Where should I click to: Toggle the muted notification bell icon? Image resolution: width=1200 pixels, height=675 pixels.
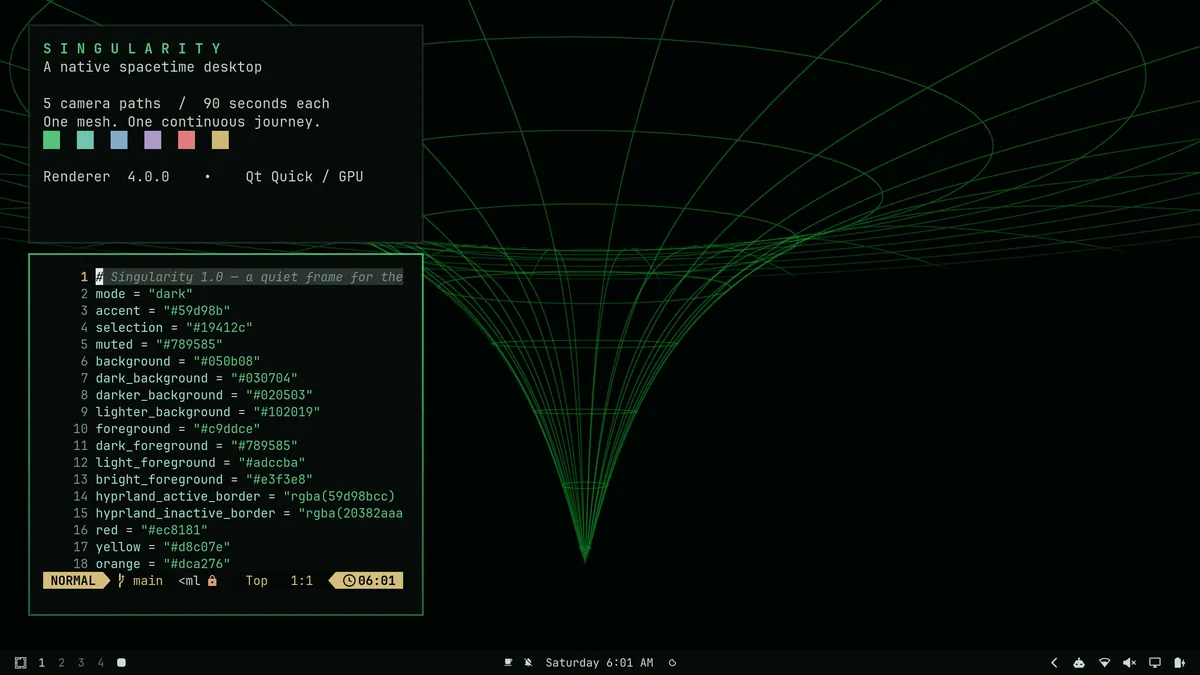[528, 663]
